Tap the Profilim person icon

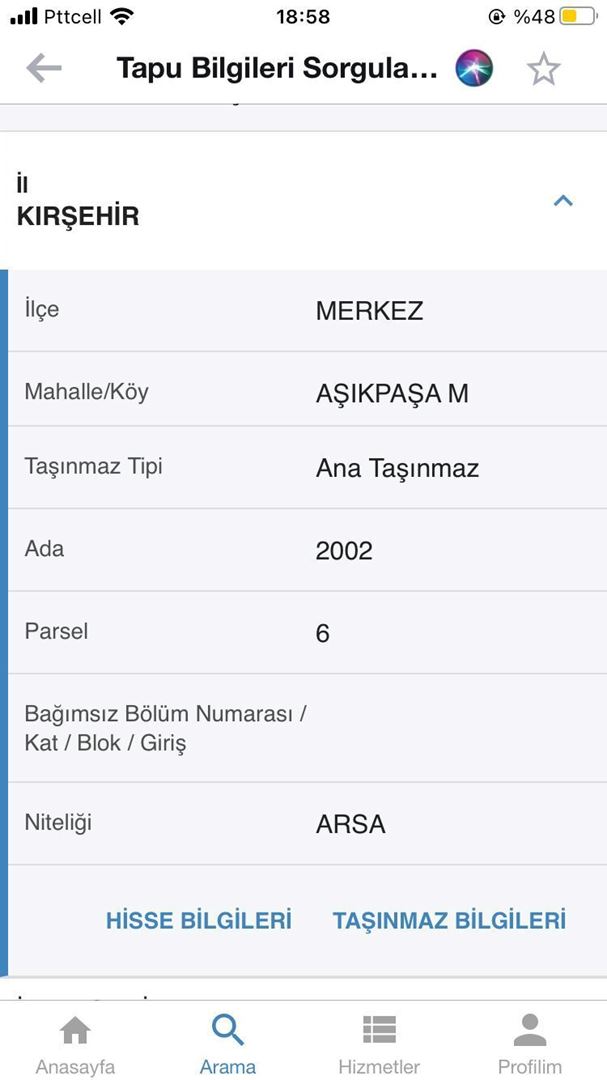click(530, 1030)
